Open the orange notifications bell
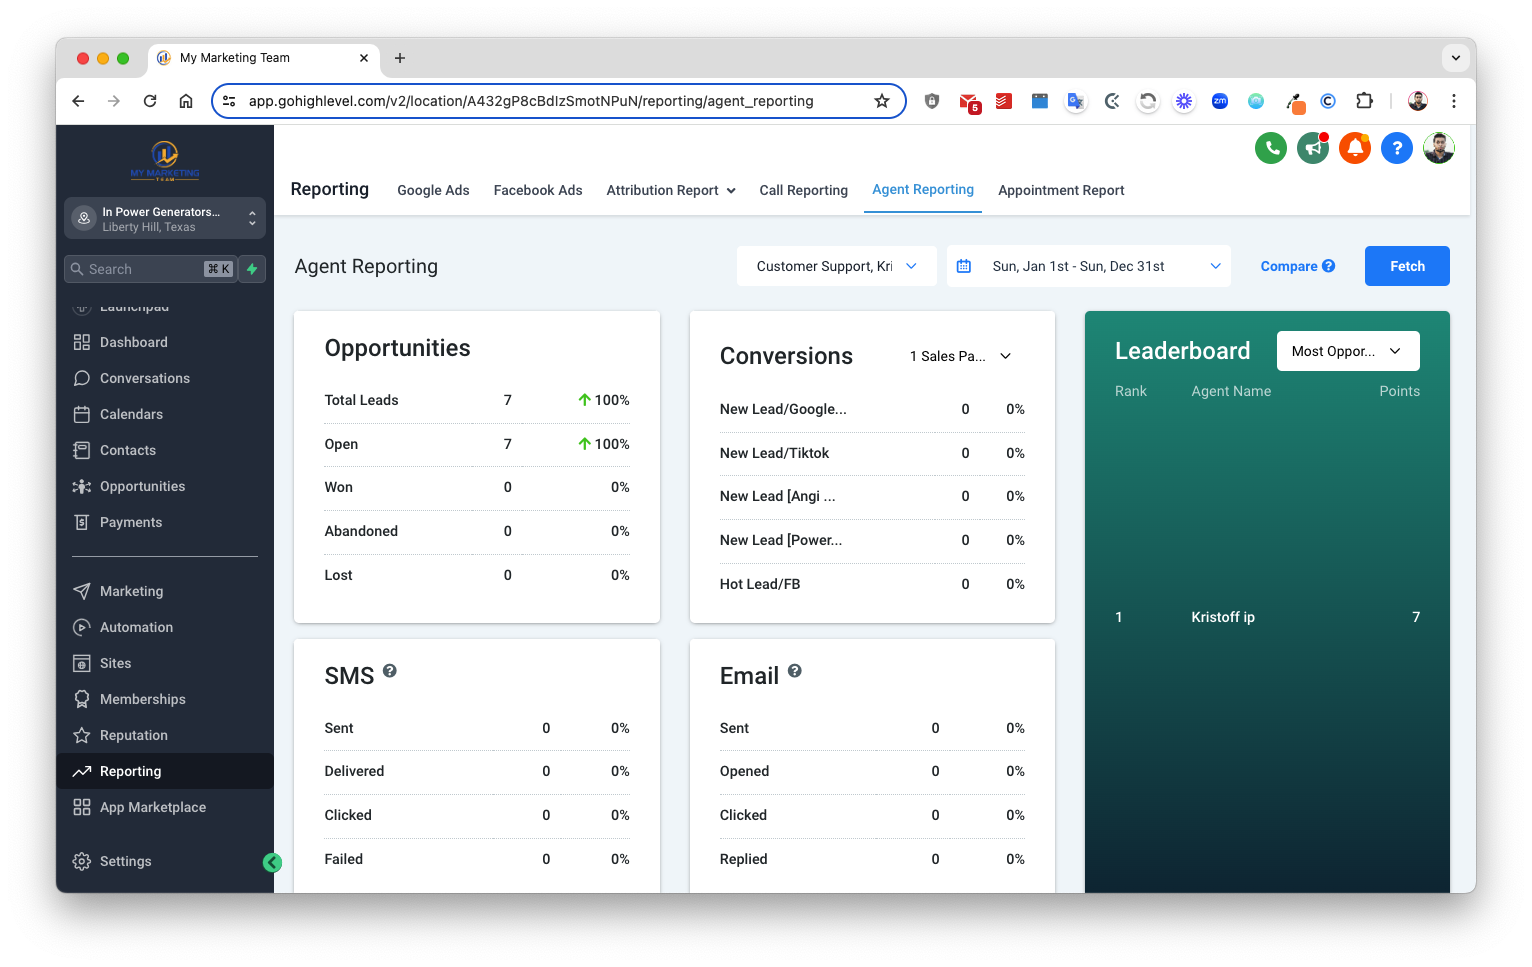 click(1354, 149)
